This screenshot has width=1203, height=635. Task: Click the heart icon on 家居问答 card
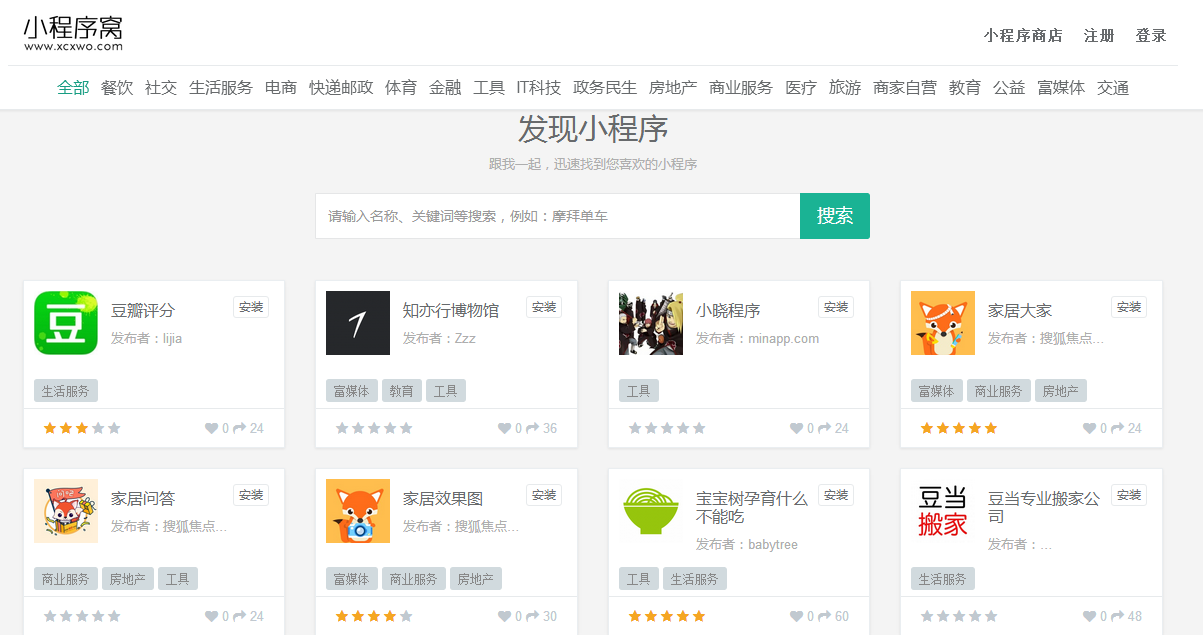coord(211,616)
